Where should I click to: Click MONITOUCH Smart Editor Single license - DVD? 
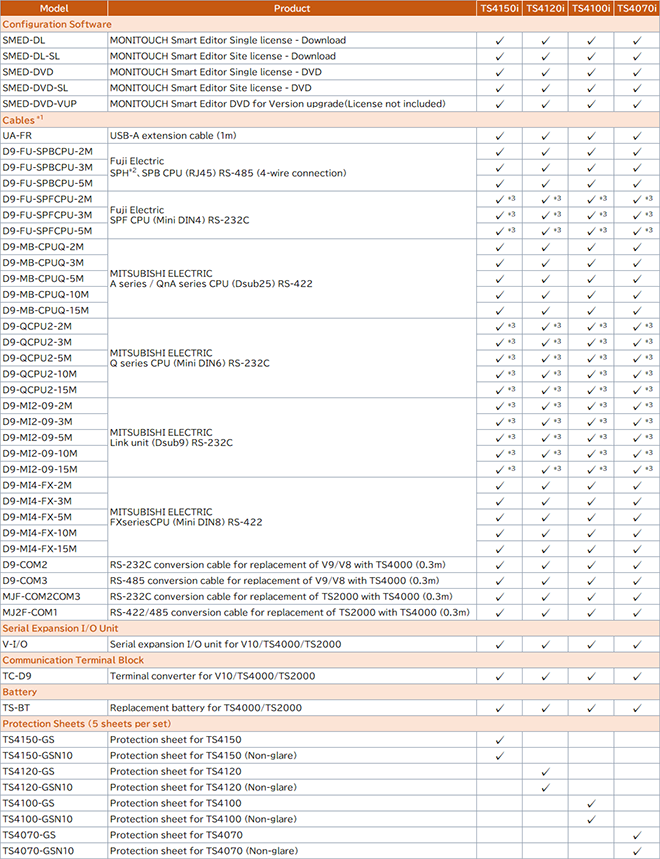[x=216, y=72]
